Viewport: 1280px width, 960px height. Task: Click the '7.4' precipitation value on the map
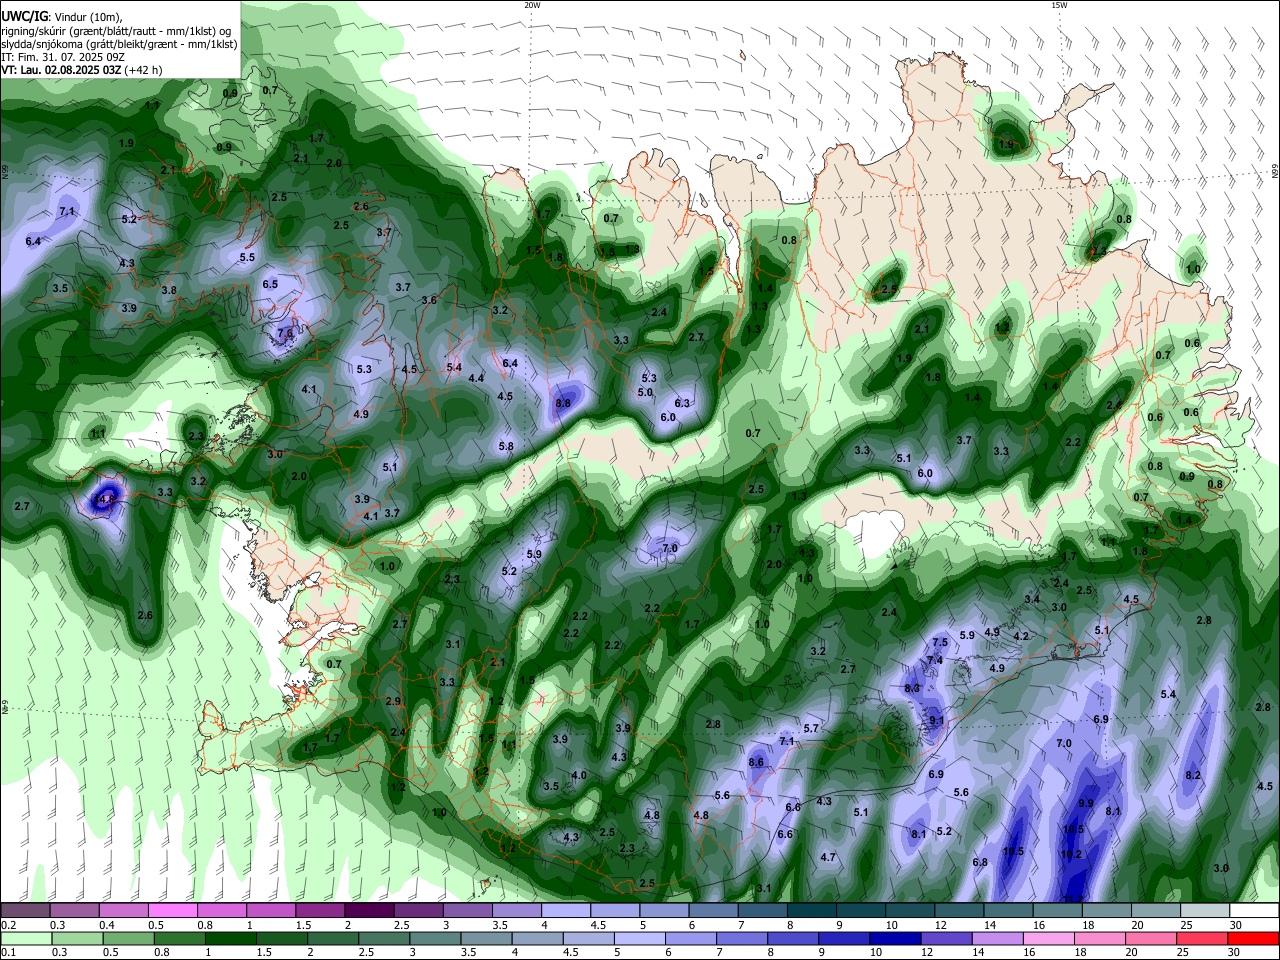click(x=935, y=660)
